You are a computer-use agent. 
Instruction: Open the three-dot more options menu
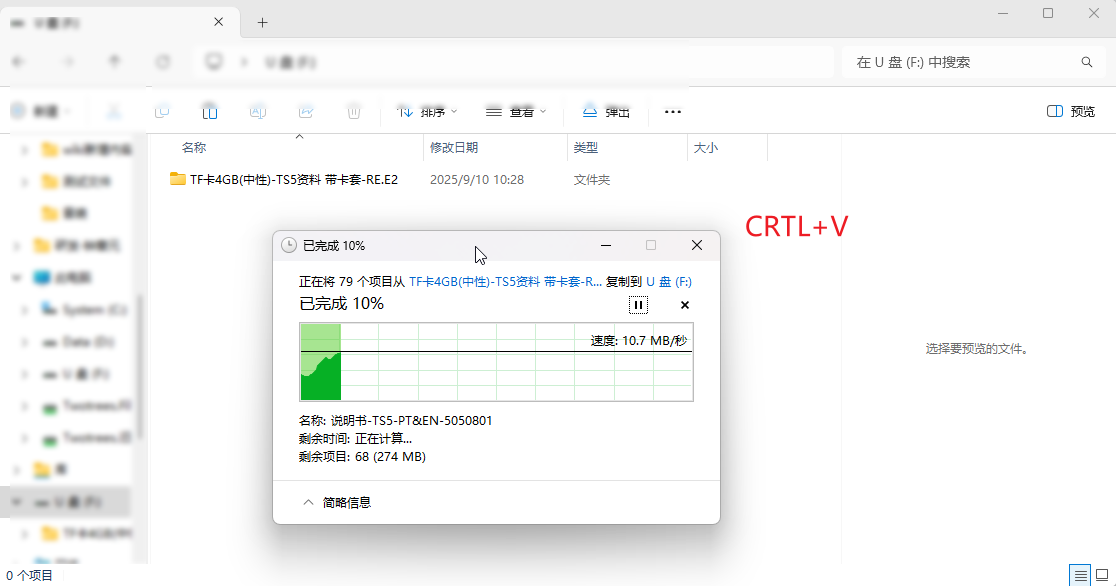click(x=673, y=112)
